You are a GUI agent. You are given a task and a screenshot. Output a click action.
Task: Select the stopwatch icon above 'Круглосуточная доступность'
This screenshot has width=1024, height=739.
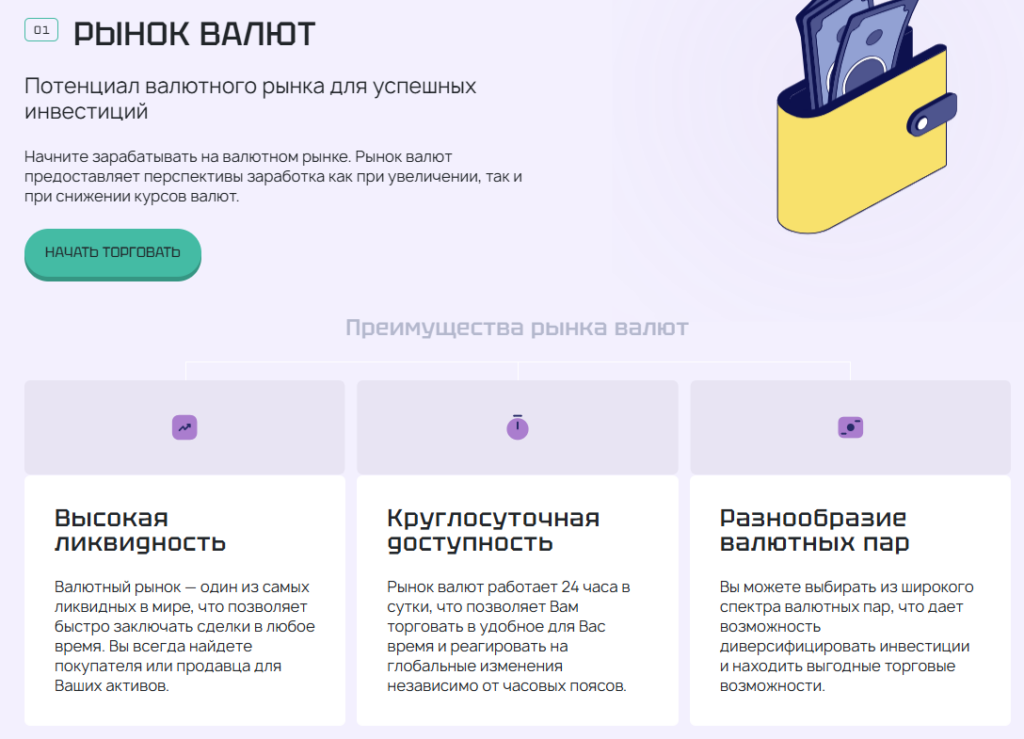[517, 427]
